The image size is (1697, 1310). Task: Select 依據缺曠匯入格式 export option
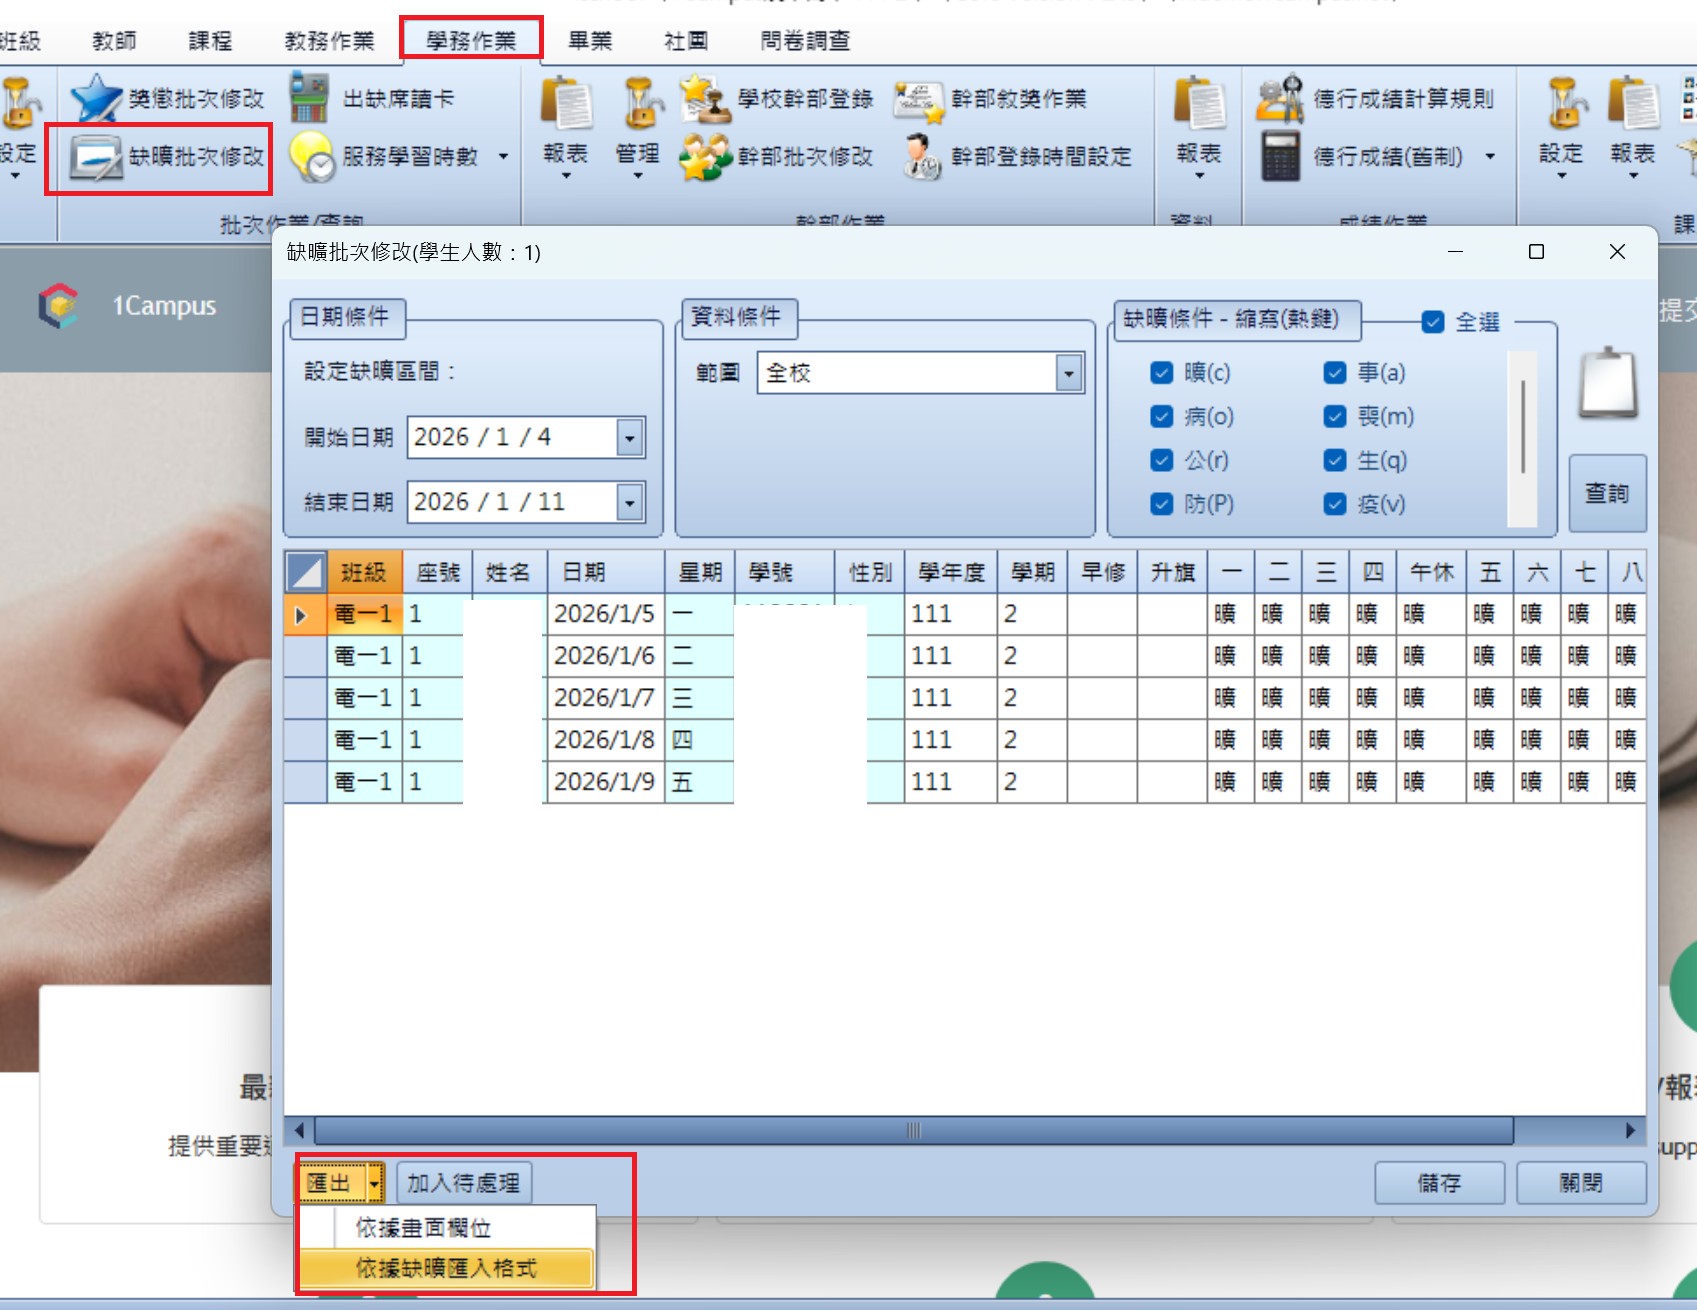pyautogui.click(x=447, y=1268)
